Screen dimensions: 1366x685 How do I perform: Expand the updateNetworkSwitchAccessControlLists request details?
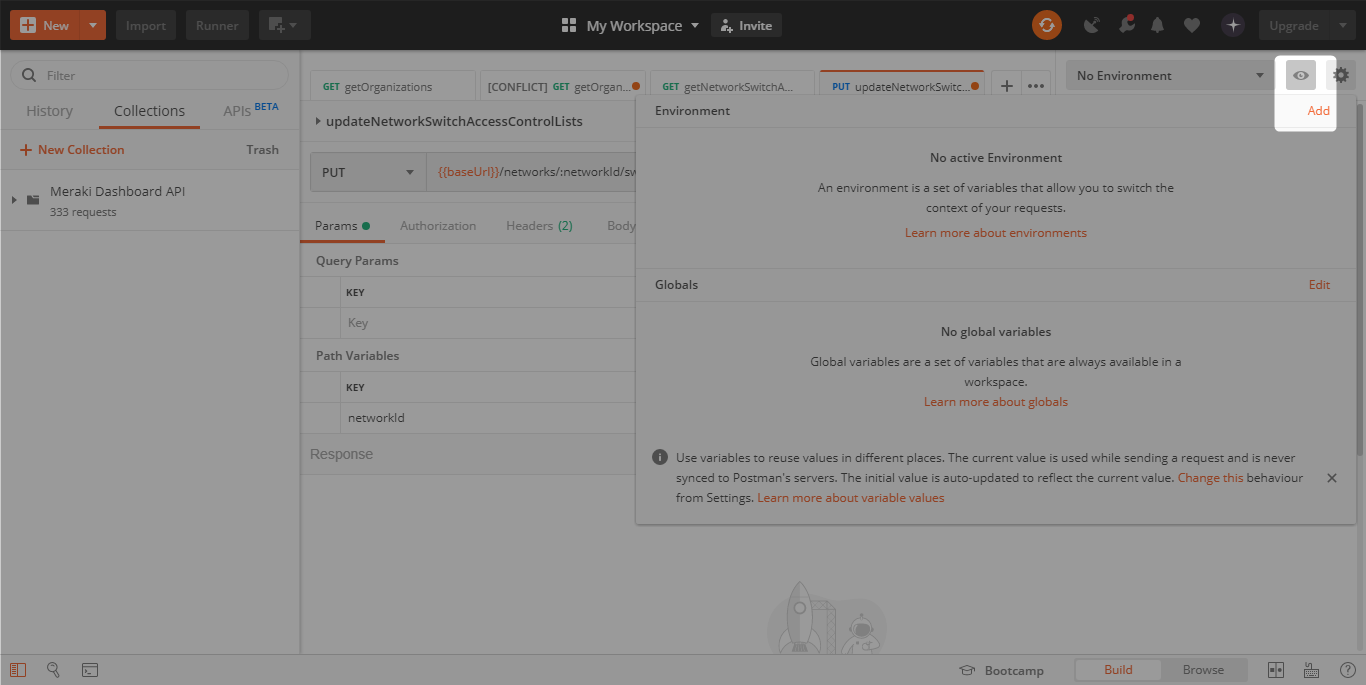point(318,122)
